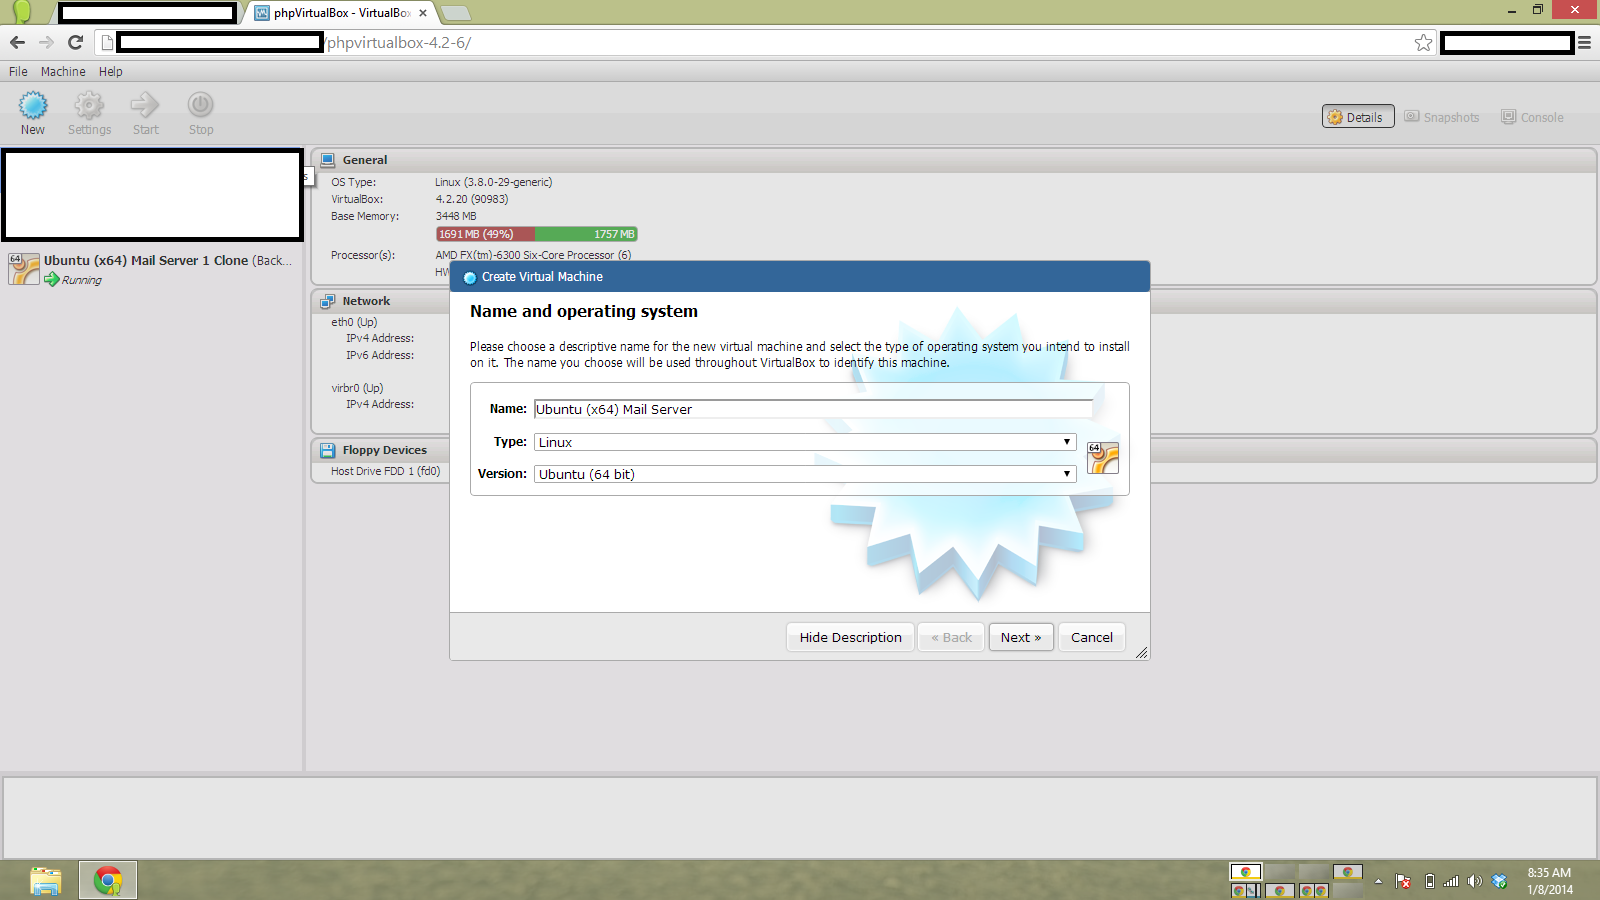The height and width of the screenshot is (900, 1600).
Task: Reload the page with refresh icon
Action: pos(75,42)
